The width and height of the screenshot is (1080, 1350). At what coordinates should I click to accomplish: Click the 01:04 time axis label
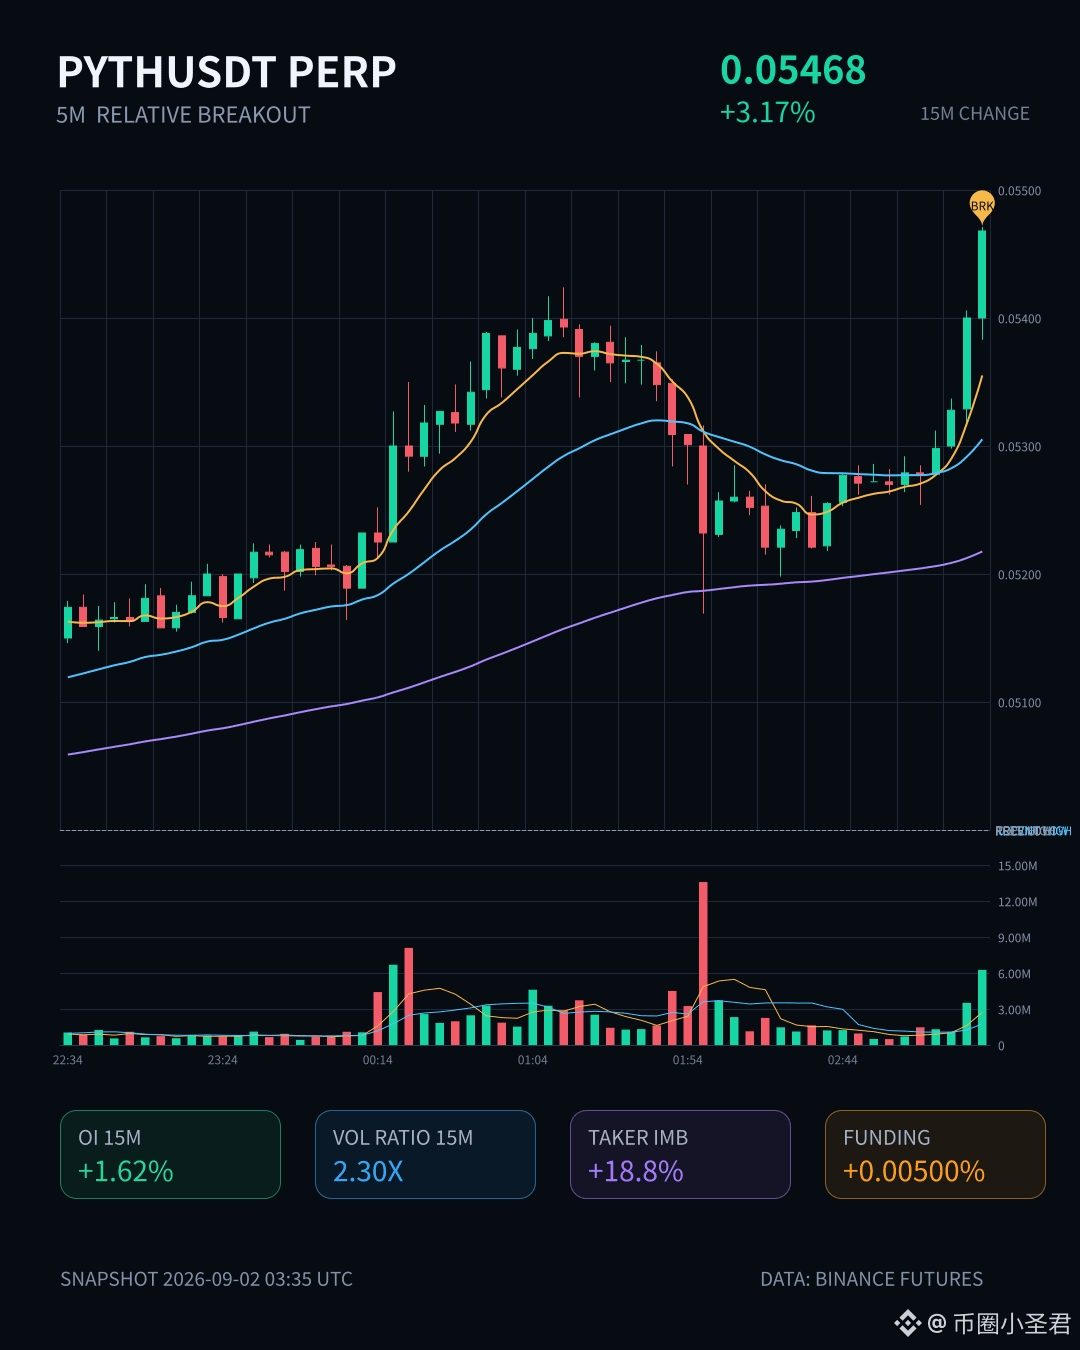(533, 1060)
